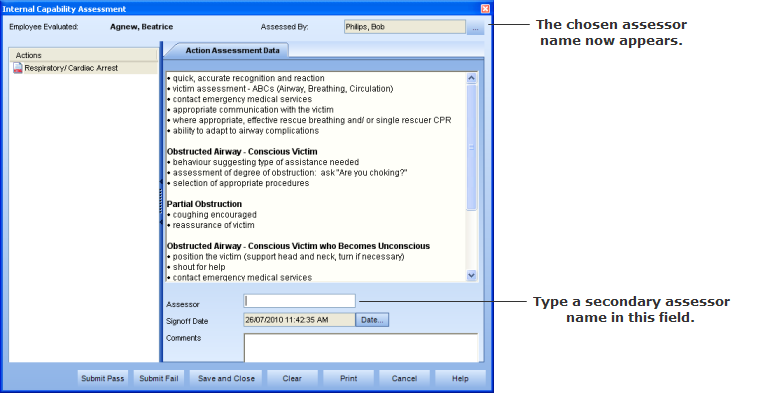Viewport: 758px width, 393px height.
Task: Click the Print button
Action: pyautogui.click(x=349, y=378)
